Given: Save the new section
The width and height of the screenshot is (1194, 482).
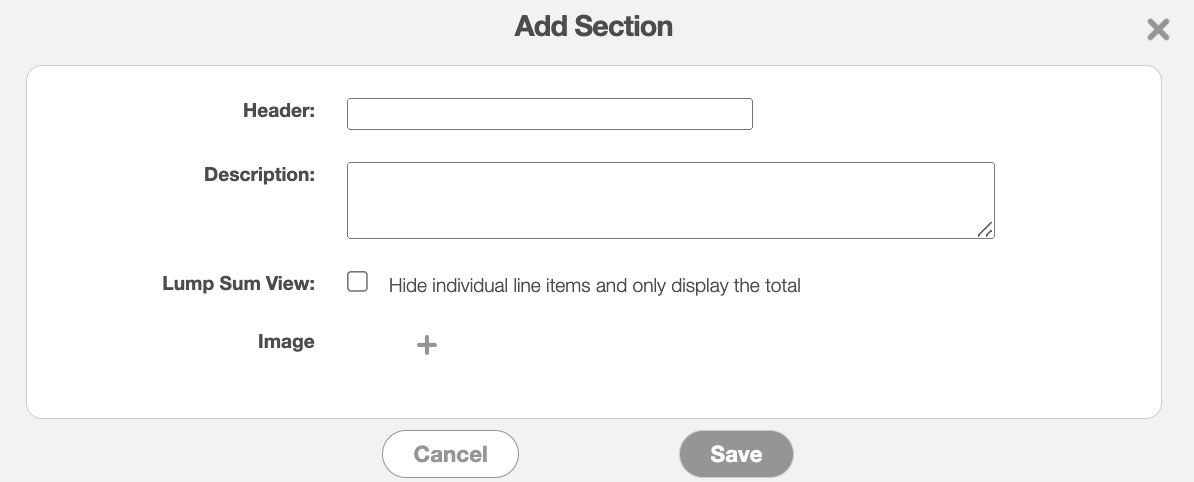Looking at the screenshot, I should click(736, 454).
